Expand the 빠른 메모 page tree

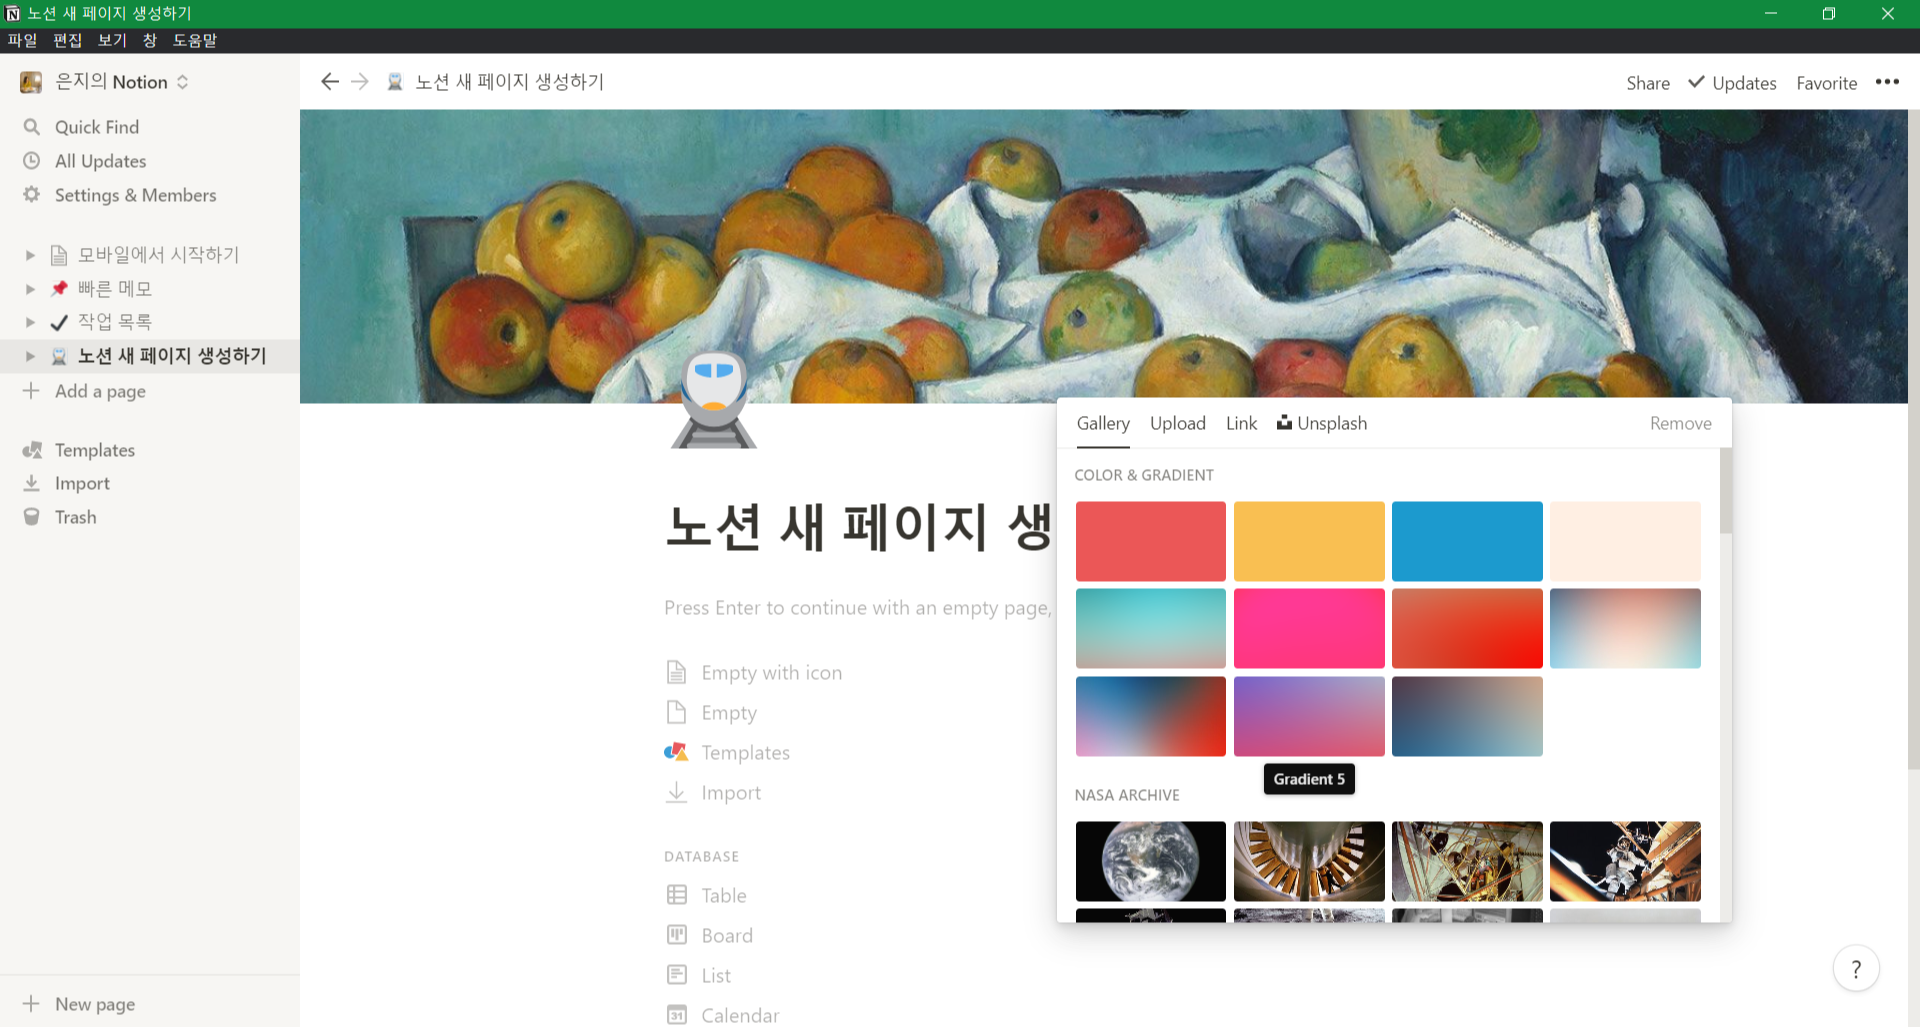pos(30,289)
